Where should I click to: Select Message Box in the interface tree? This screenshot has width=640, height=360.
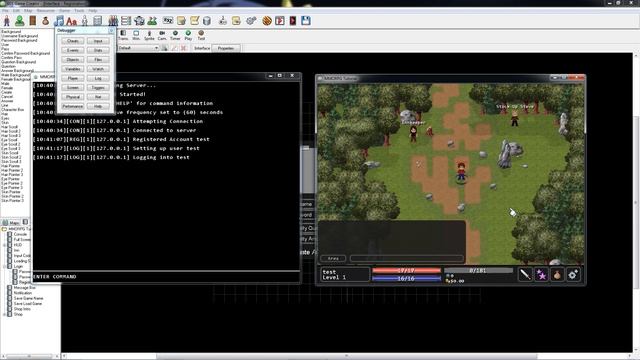pos(25,288)
